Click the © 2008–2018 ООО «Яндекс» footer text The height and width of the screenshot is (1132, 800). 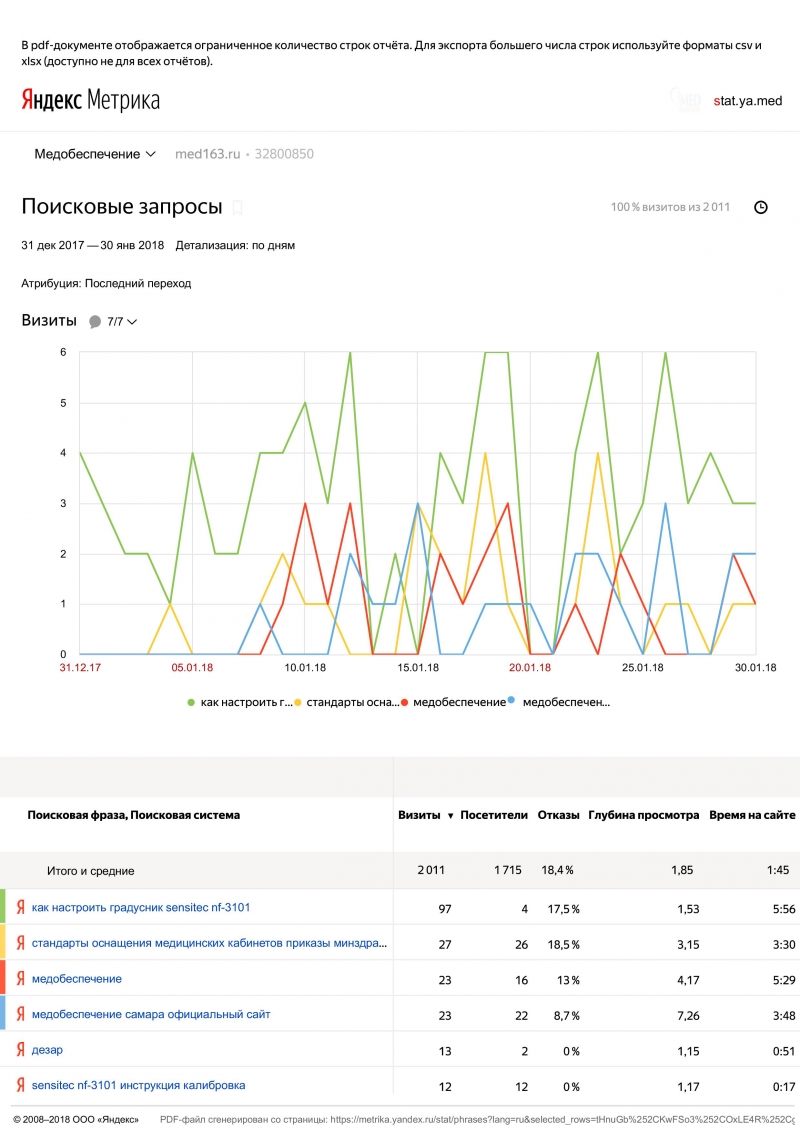click(x=75, y=1120)
